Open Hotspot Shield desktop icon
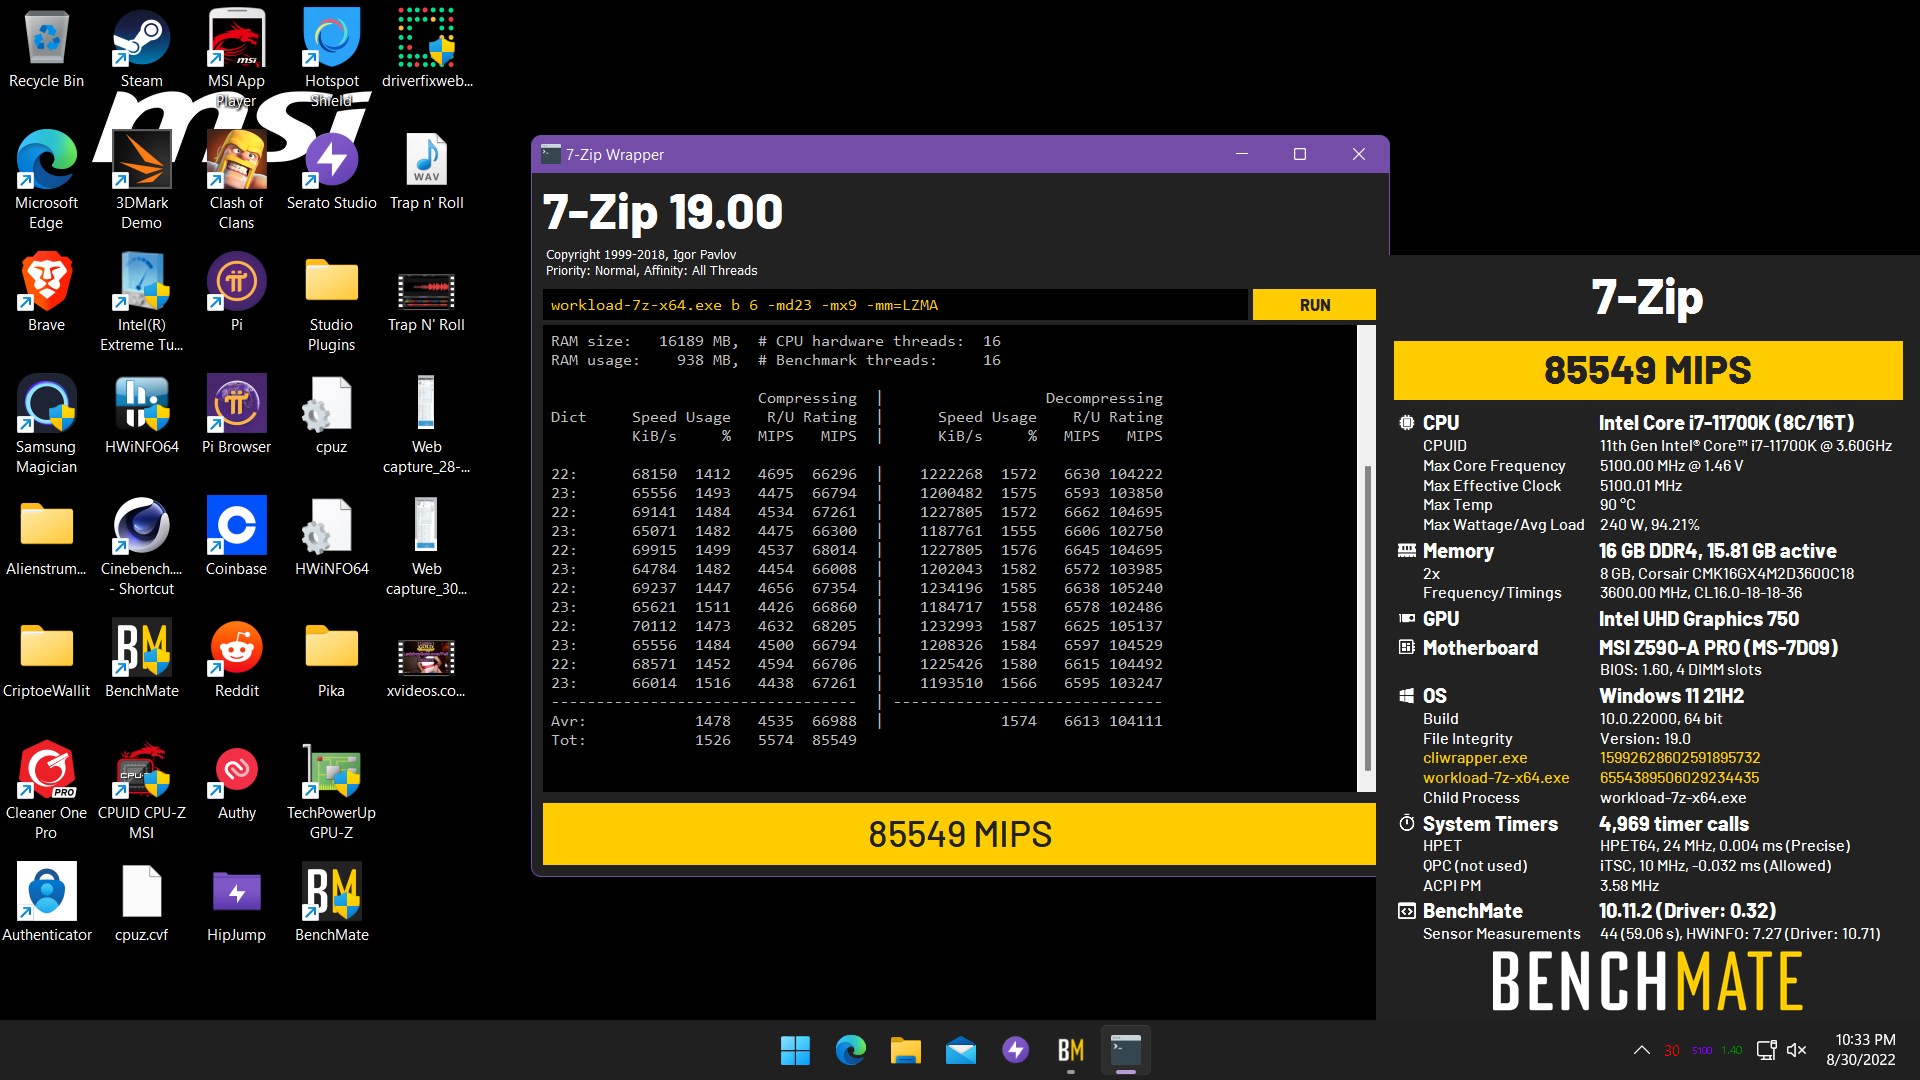Screen dimensions: 1920x1080 pos(331,58)
